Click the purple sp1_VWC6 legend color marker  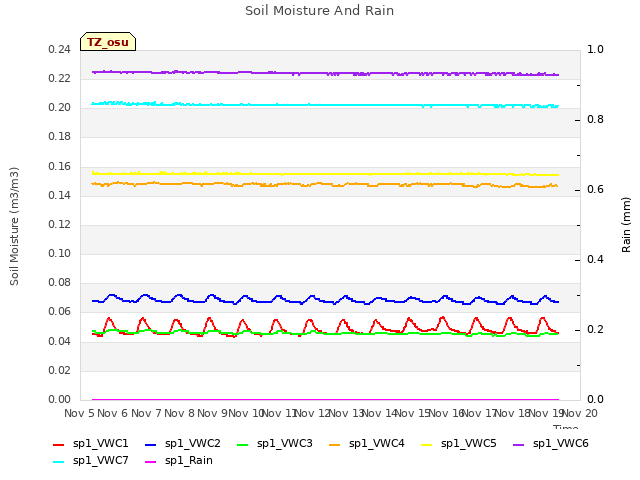518,445
